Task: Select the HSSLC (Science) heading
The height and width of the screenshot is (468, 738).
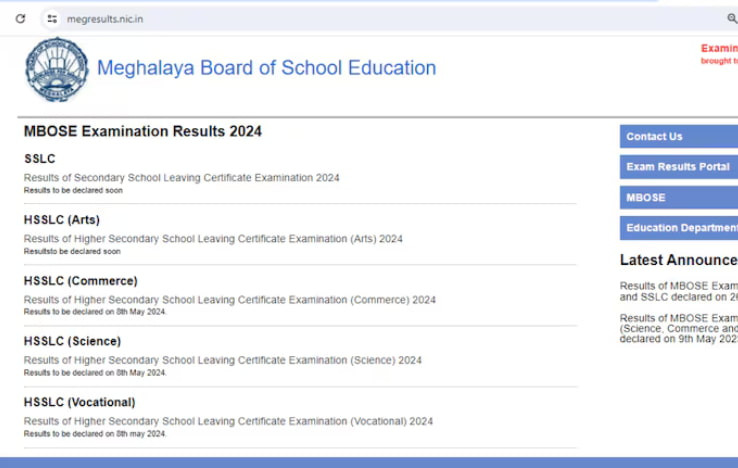Action: (x=72, y=341)
